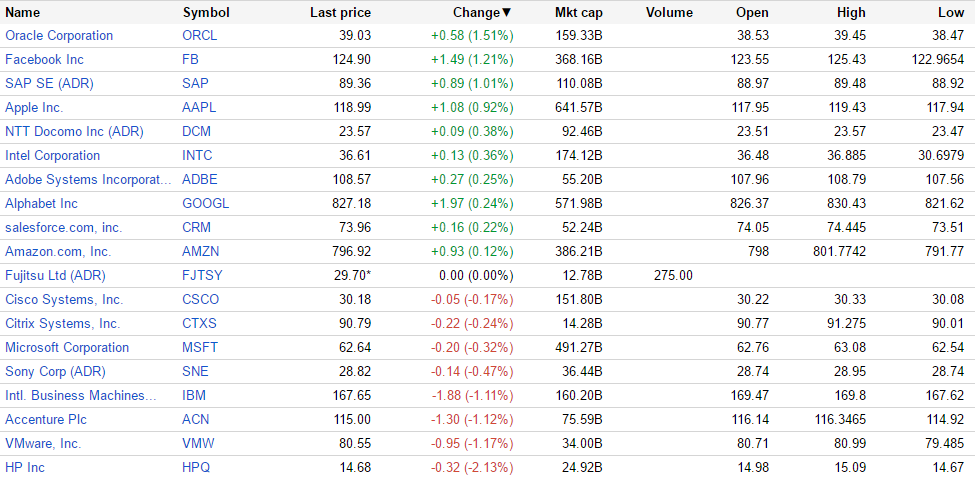Sort by the Name column header
This screenshot has height=479, width=975.
[x=23, y=12]
